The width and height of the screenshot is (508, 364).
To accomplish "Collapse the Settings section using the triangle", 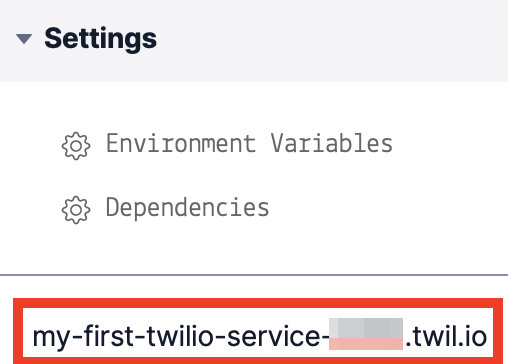I will [24, 39].
